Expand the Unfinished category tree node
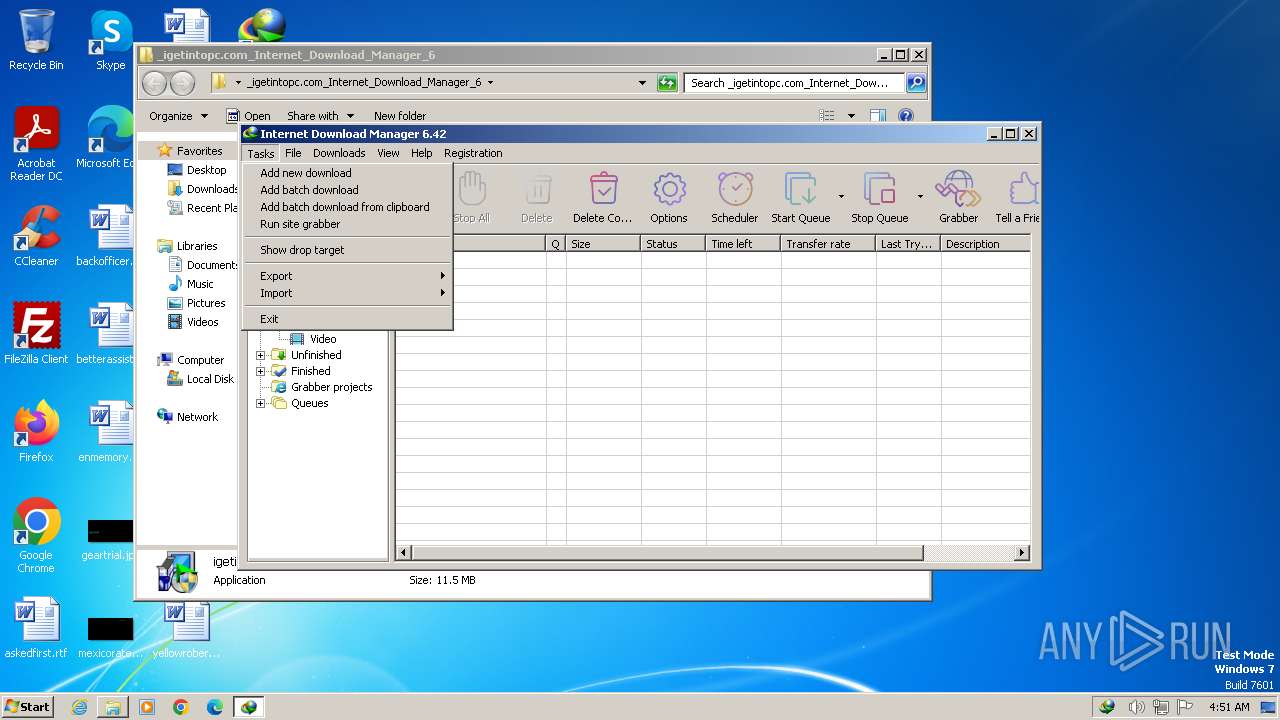Image resolution: width=1280 pixels, height=720 pixels. [261, 355]
